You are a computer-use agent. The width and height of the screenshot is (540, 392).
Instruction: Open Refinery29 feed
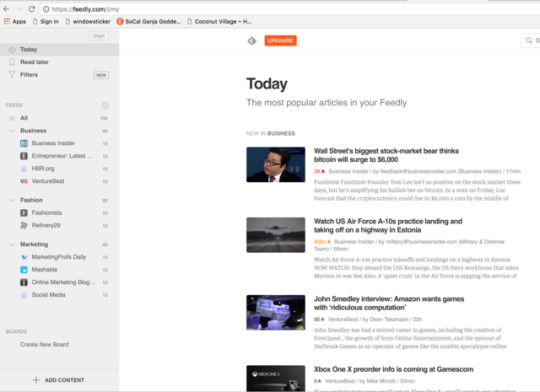tap(46, 225)
